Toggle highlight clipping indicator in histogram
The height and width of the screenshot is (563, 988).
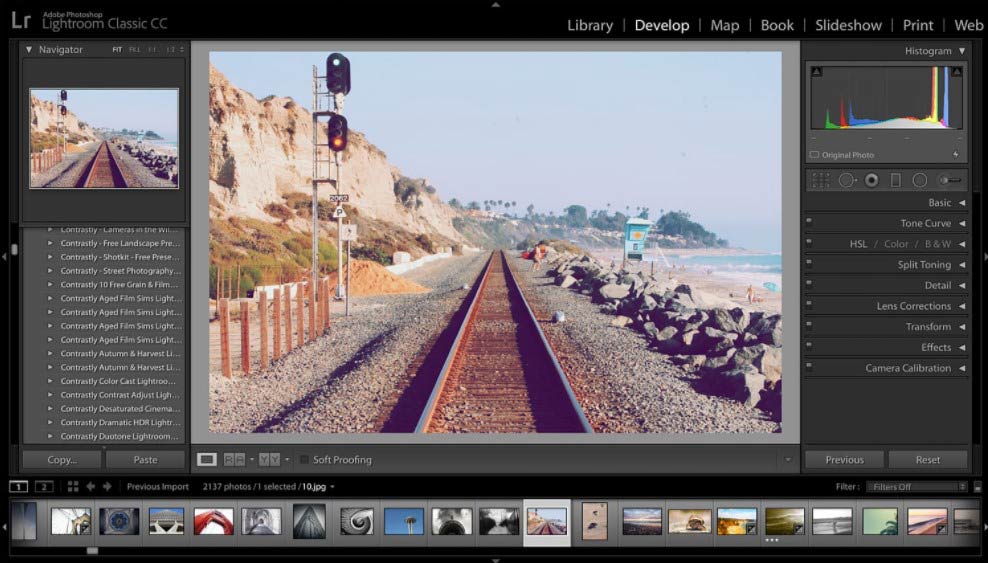(956, 72)
